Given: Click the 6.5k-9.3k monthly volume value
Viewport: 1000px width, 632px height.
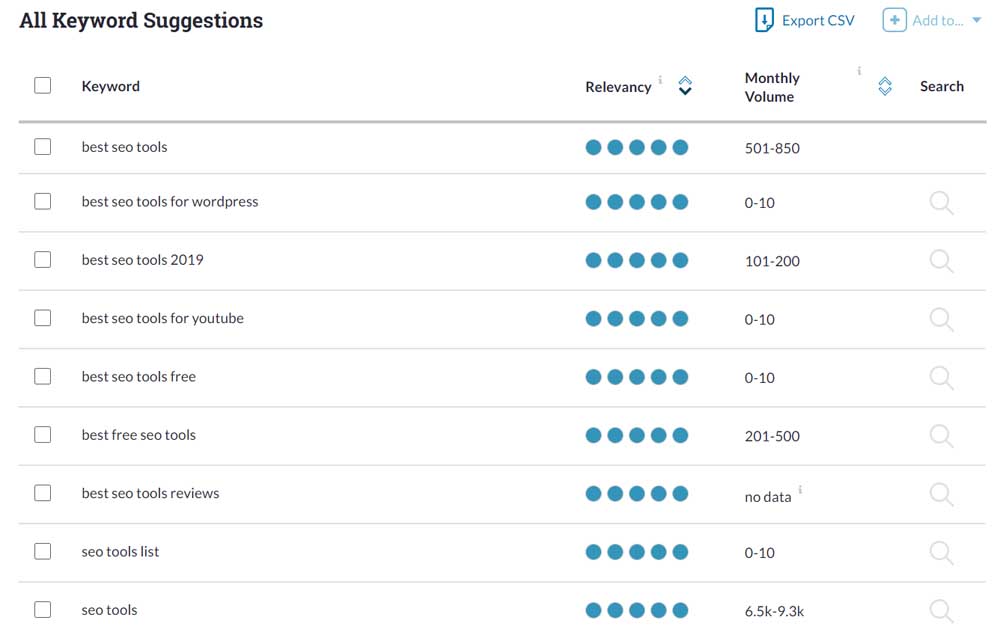Looking at the screenshot, I should coord(774,611).
